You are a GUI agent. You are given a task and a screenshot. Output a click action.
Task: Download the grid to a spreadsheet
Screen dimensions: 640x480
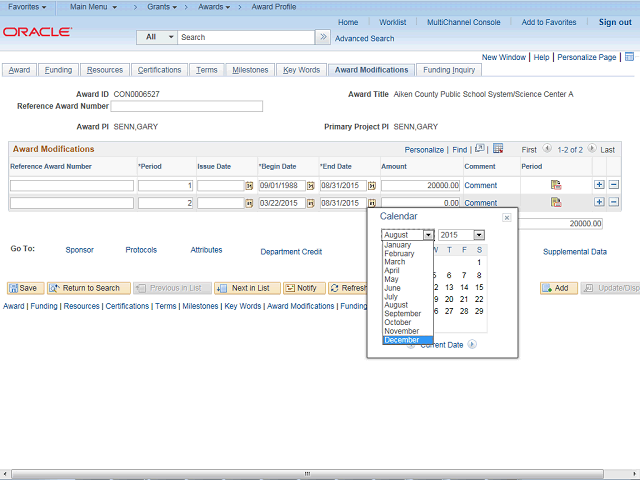click(498, 149)
